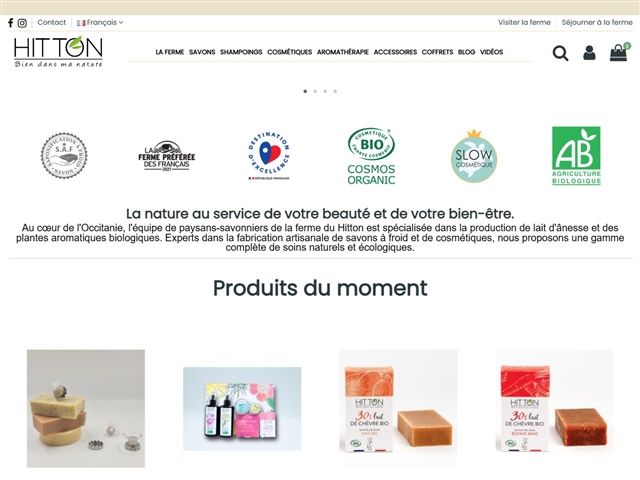Click the AB Agriculture Biologique logo
The width and height of the screenshot is (640, 480).
(576, 156)
